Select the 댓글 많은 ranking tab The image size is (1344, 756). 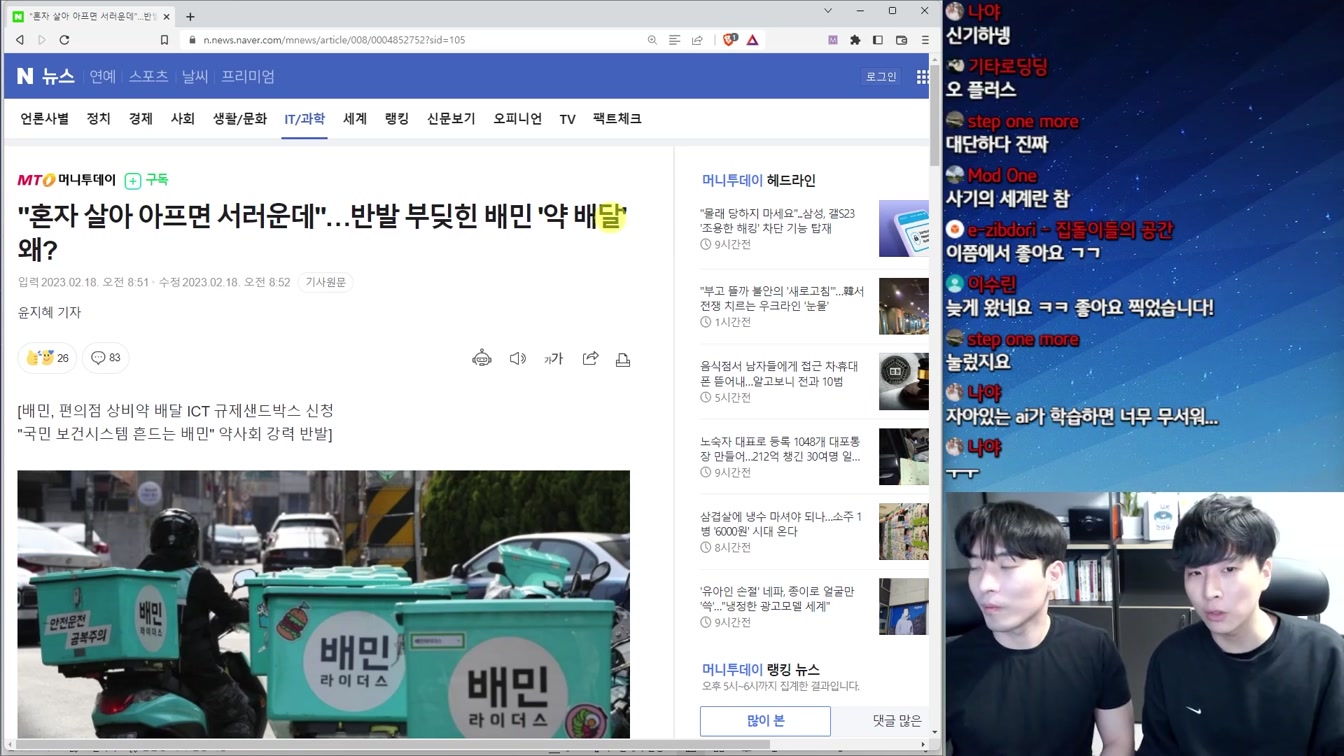tap(897, 721)
